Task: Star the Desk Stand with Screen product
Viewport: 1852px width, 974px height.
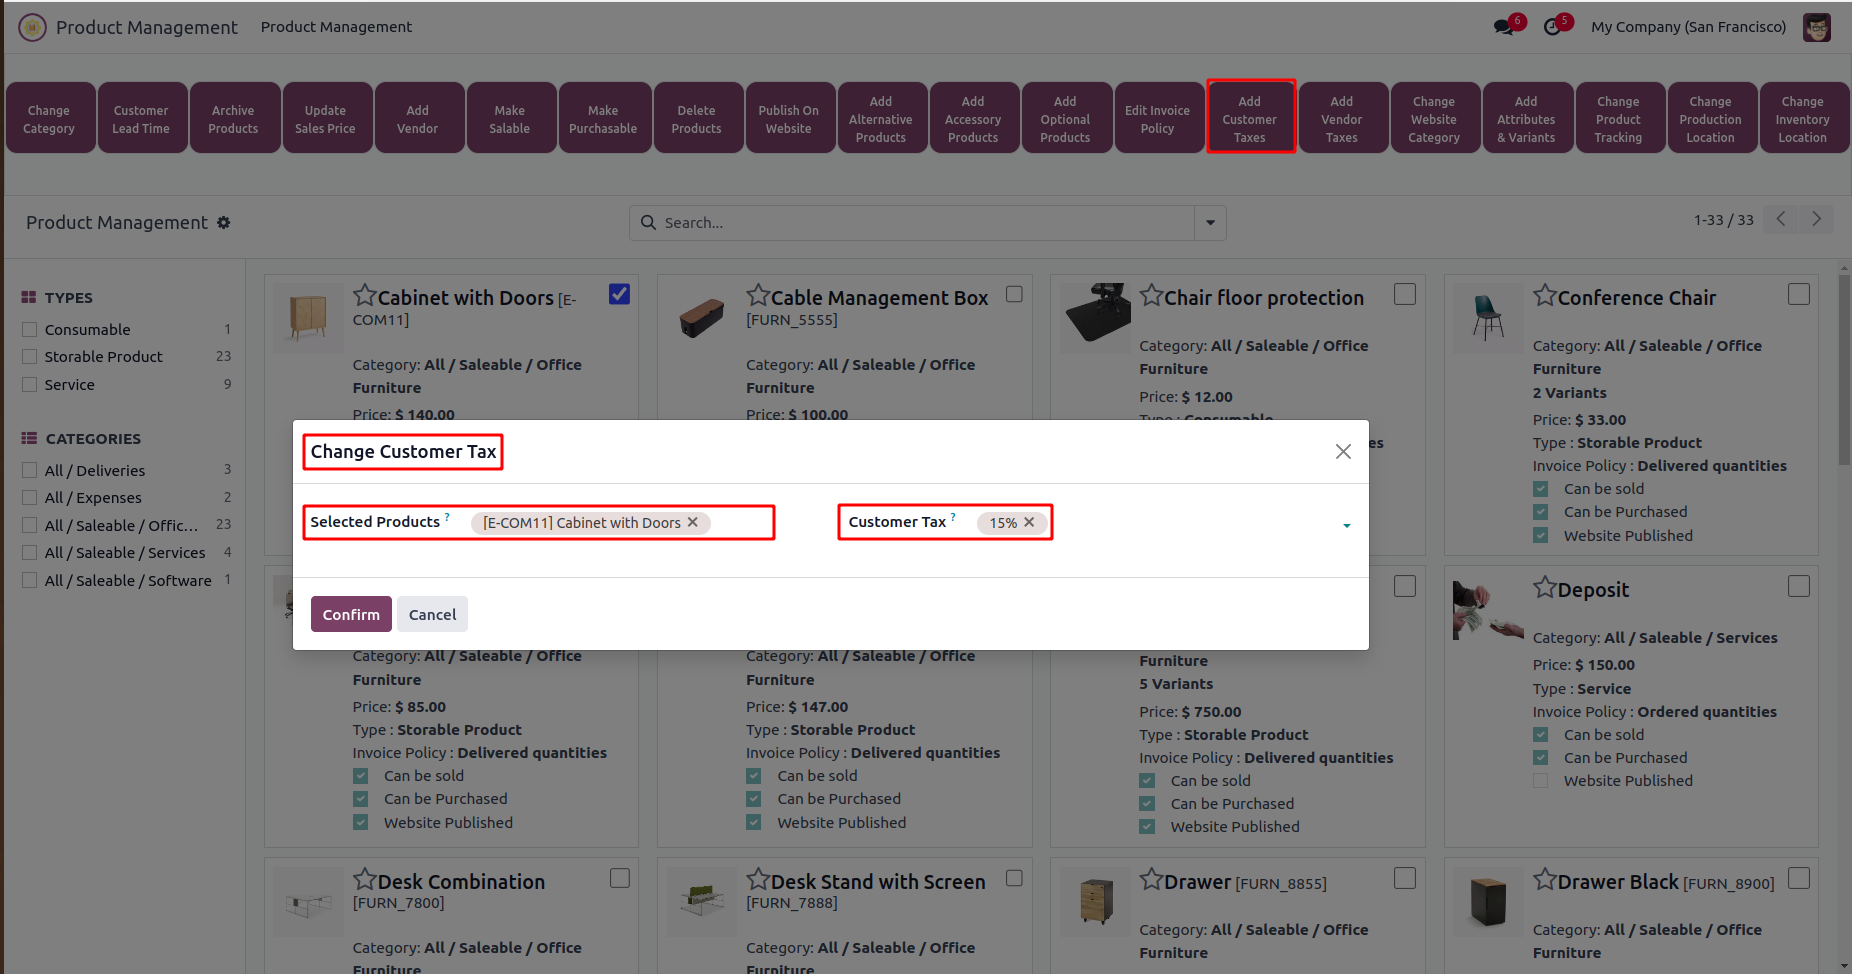Action: coord(758,880)
